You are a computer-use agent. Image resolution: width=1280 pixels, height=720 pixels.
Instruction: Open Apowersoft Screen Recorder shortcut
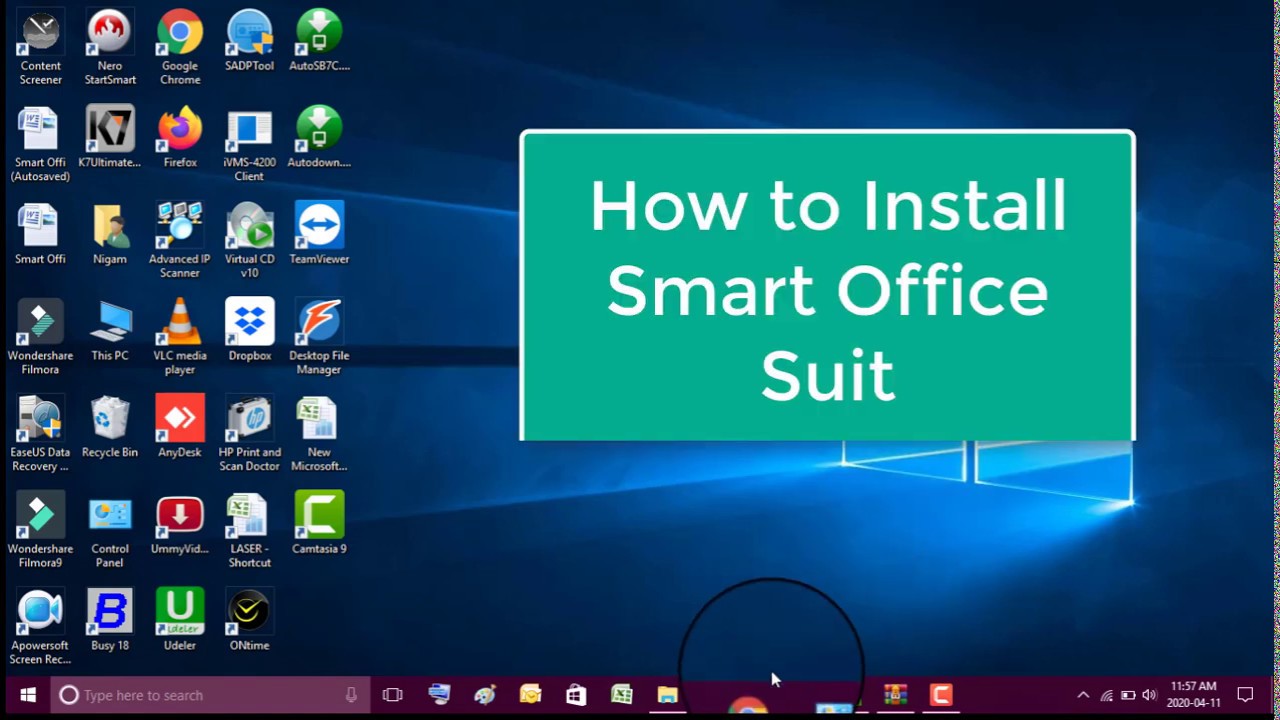coord(41,628)
